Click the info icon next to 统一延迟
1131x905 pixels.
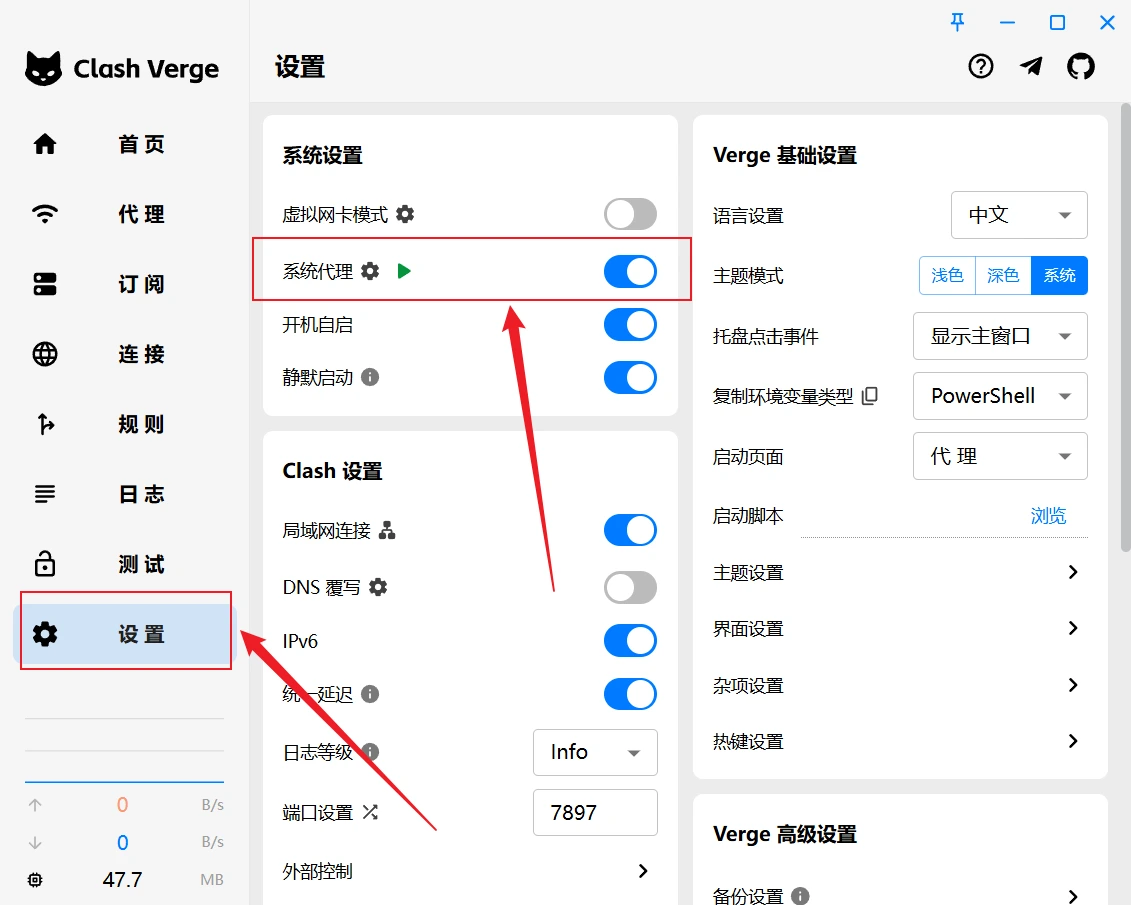point(370,694)
